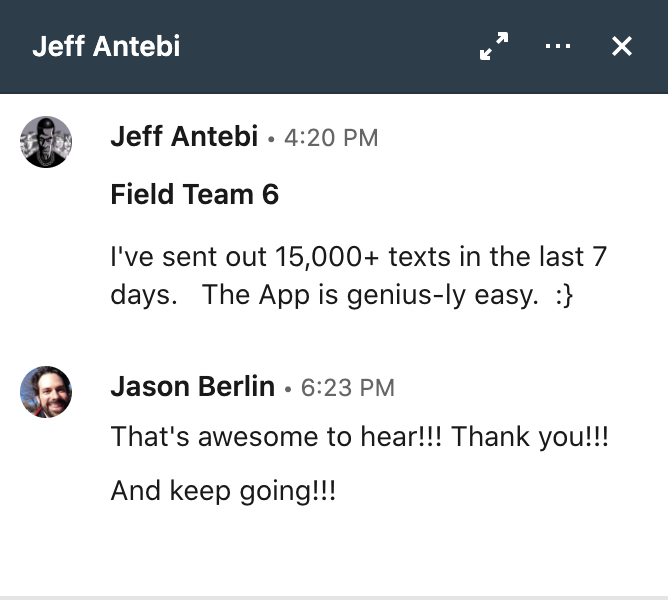
Task: Select the Field Team 6 subject line
Action: pos(195,194)
